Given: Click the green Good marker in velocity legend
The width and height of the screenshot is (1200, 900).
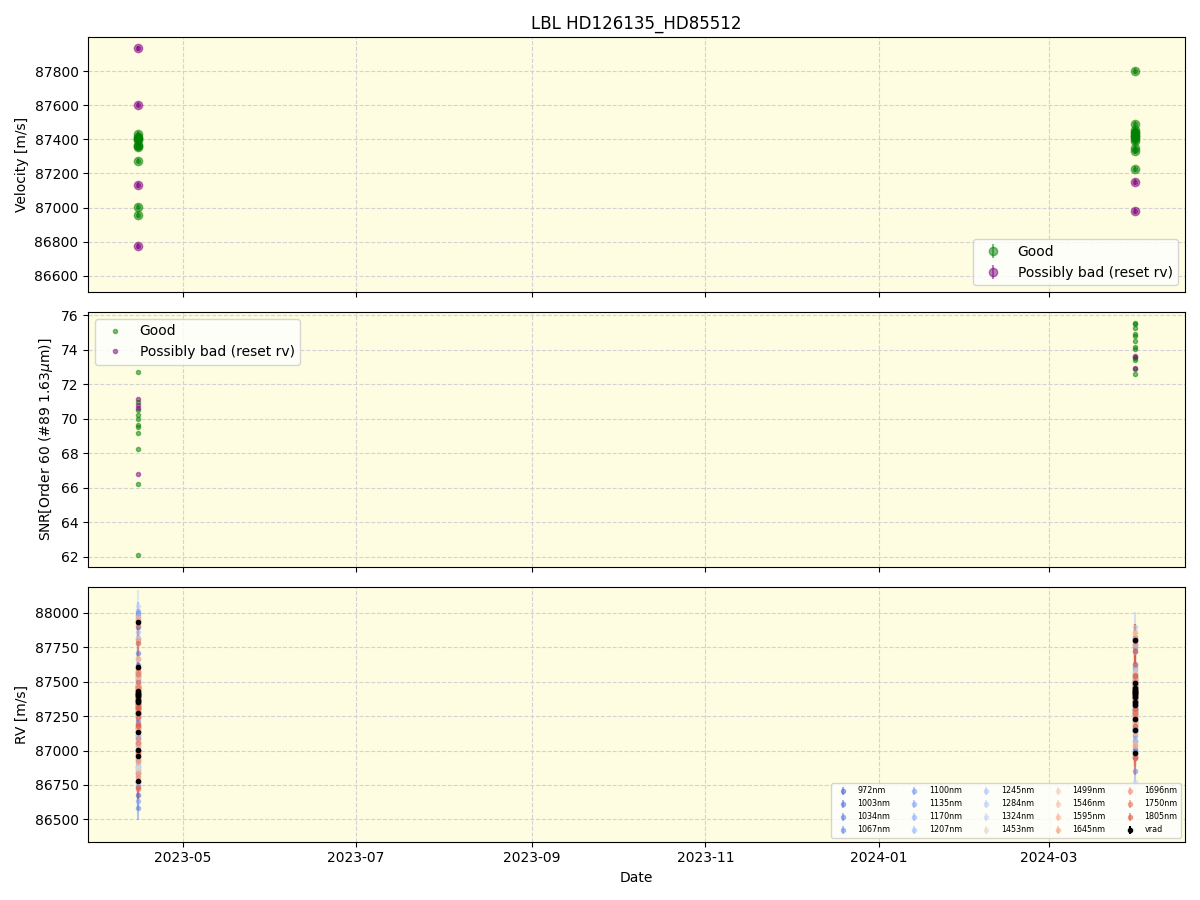Looking at the screenshot, I should click(x=993, y=251).
